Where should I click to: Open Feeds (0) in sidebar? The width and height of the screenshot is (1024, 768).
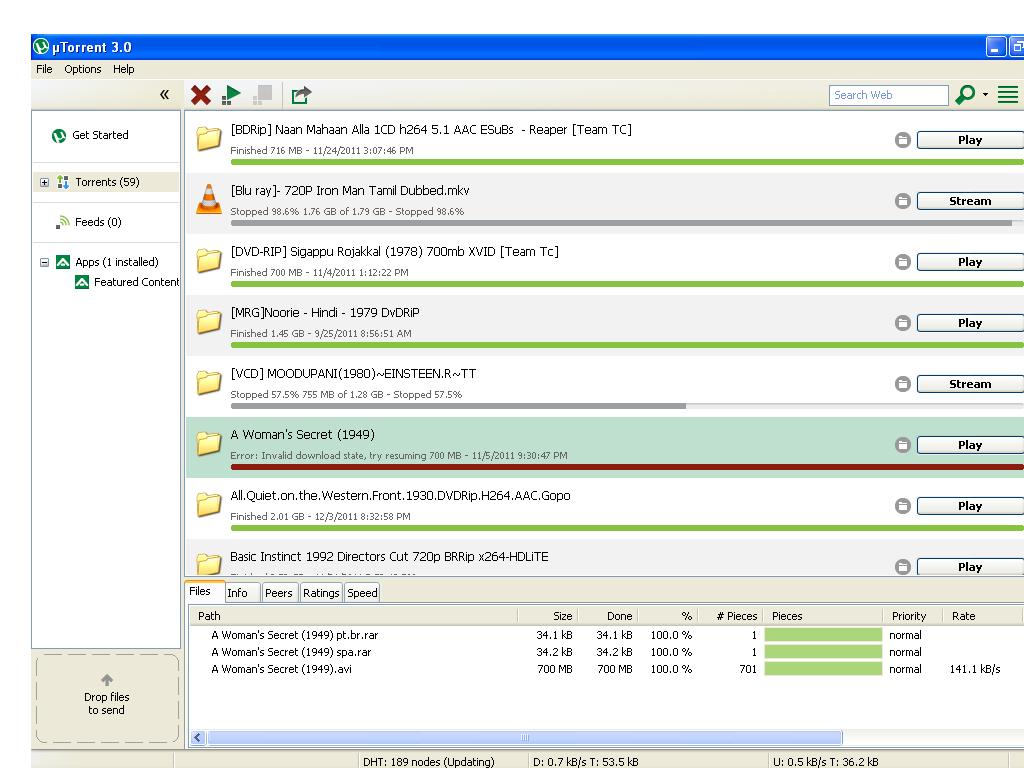(98, 222)
